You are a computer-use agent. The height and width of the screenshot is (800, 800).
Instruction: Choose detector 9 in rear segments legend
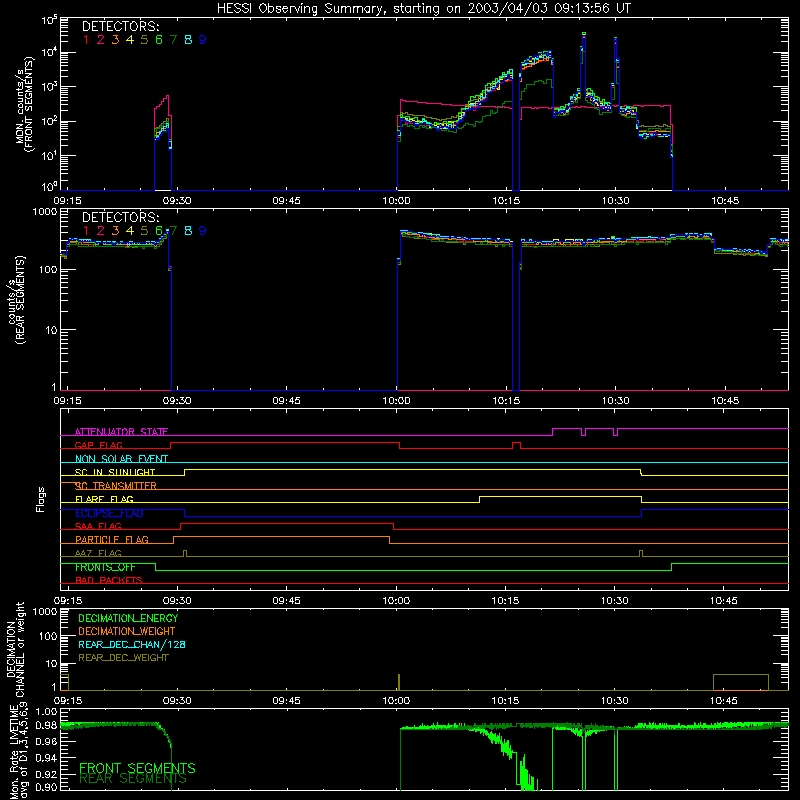pyautogui.click(x=203, y=231)
